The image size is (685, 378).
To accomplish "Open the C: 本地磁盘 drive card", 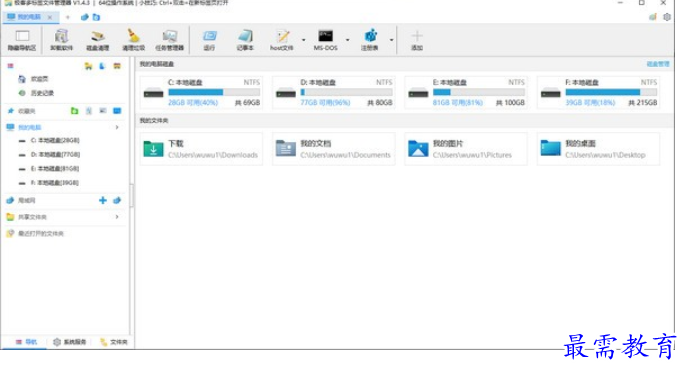I will pyautogui.click(x=201, y=92).
